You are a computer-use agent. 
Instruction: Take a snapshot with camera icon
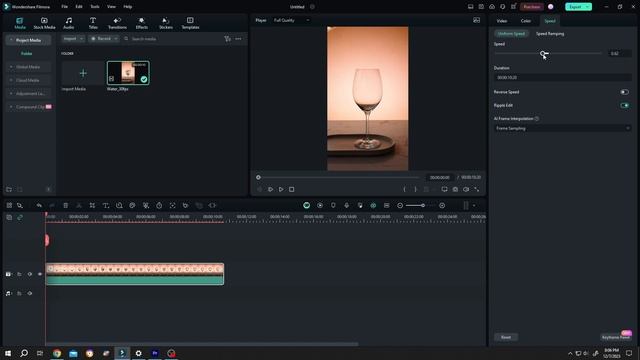tap(455, 189)
